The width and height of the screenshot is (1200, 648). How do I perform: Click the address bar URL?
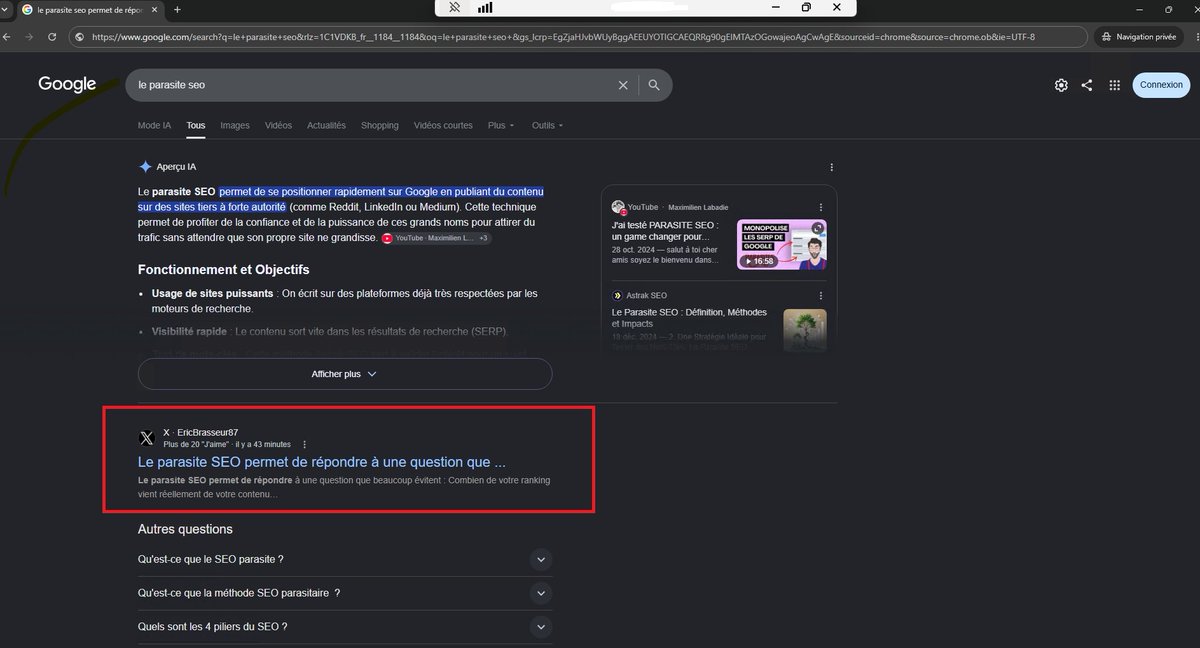point(563,37)
